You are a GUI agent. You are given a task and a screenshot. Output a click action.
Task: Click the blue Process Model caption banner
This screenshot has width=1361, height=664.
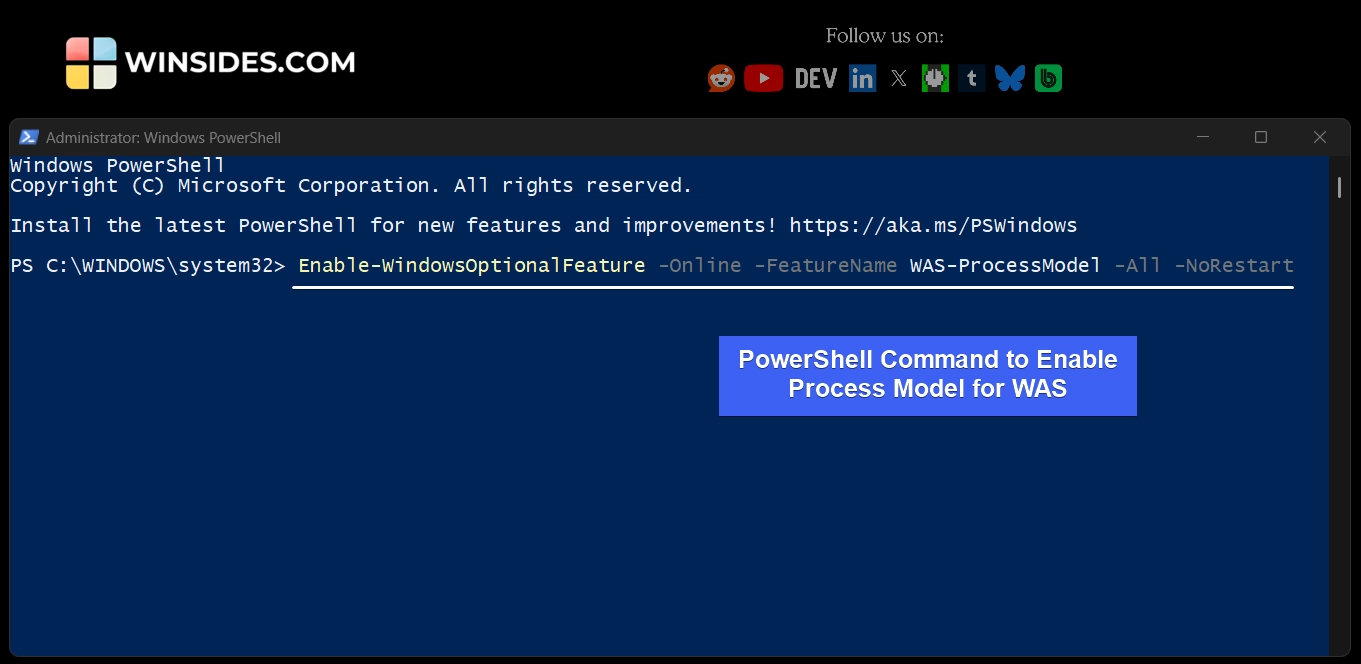(x=927, y=375)
